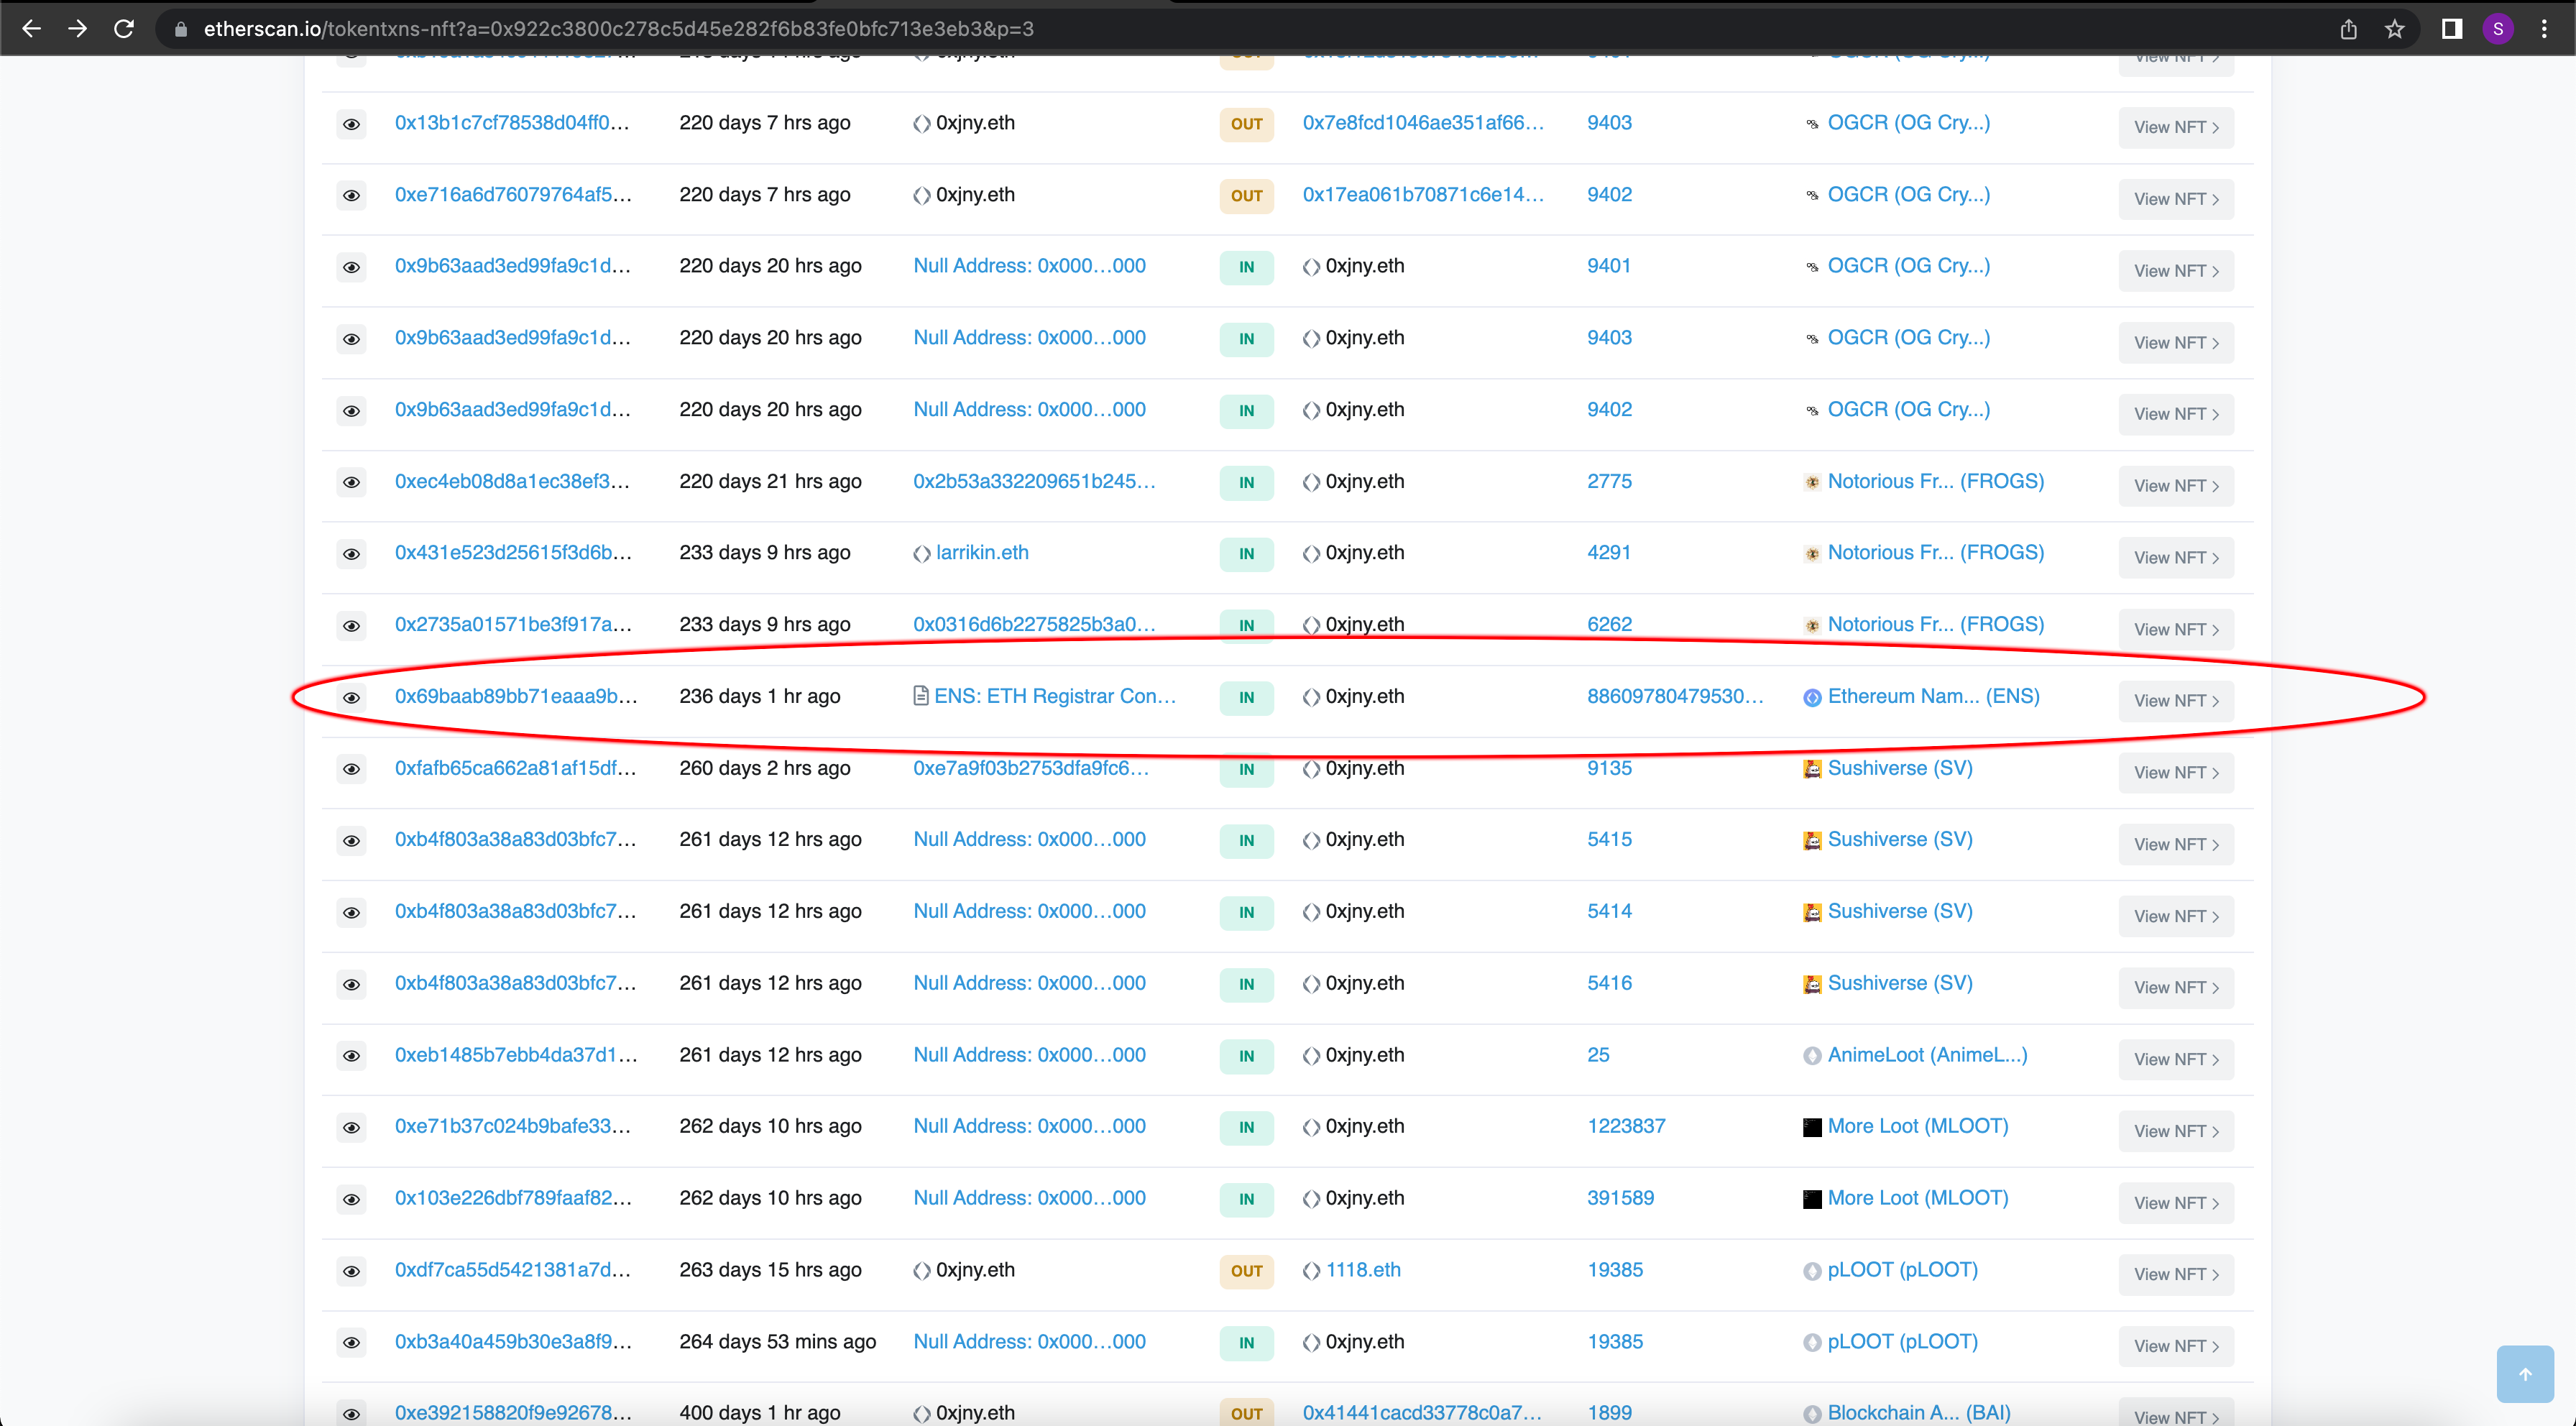Toggle the eye icon for token 9135 Sushiverse row
Screen dimensions: 2576x1426
point(351,769)
